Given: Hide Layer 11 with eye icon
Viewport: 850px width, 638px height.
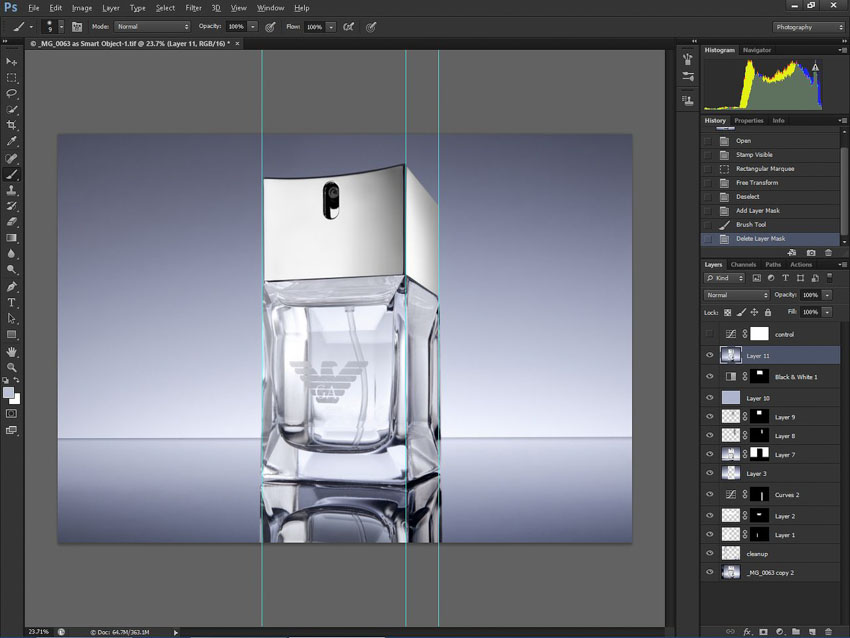Looking at the screenshot, I should 710,356.
